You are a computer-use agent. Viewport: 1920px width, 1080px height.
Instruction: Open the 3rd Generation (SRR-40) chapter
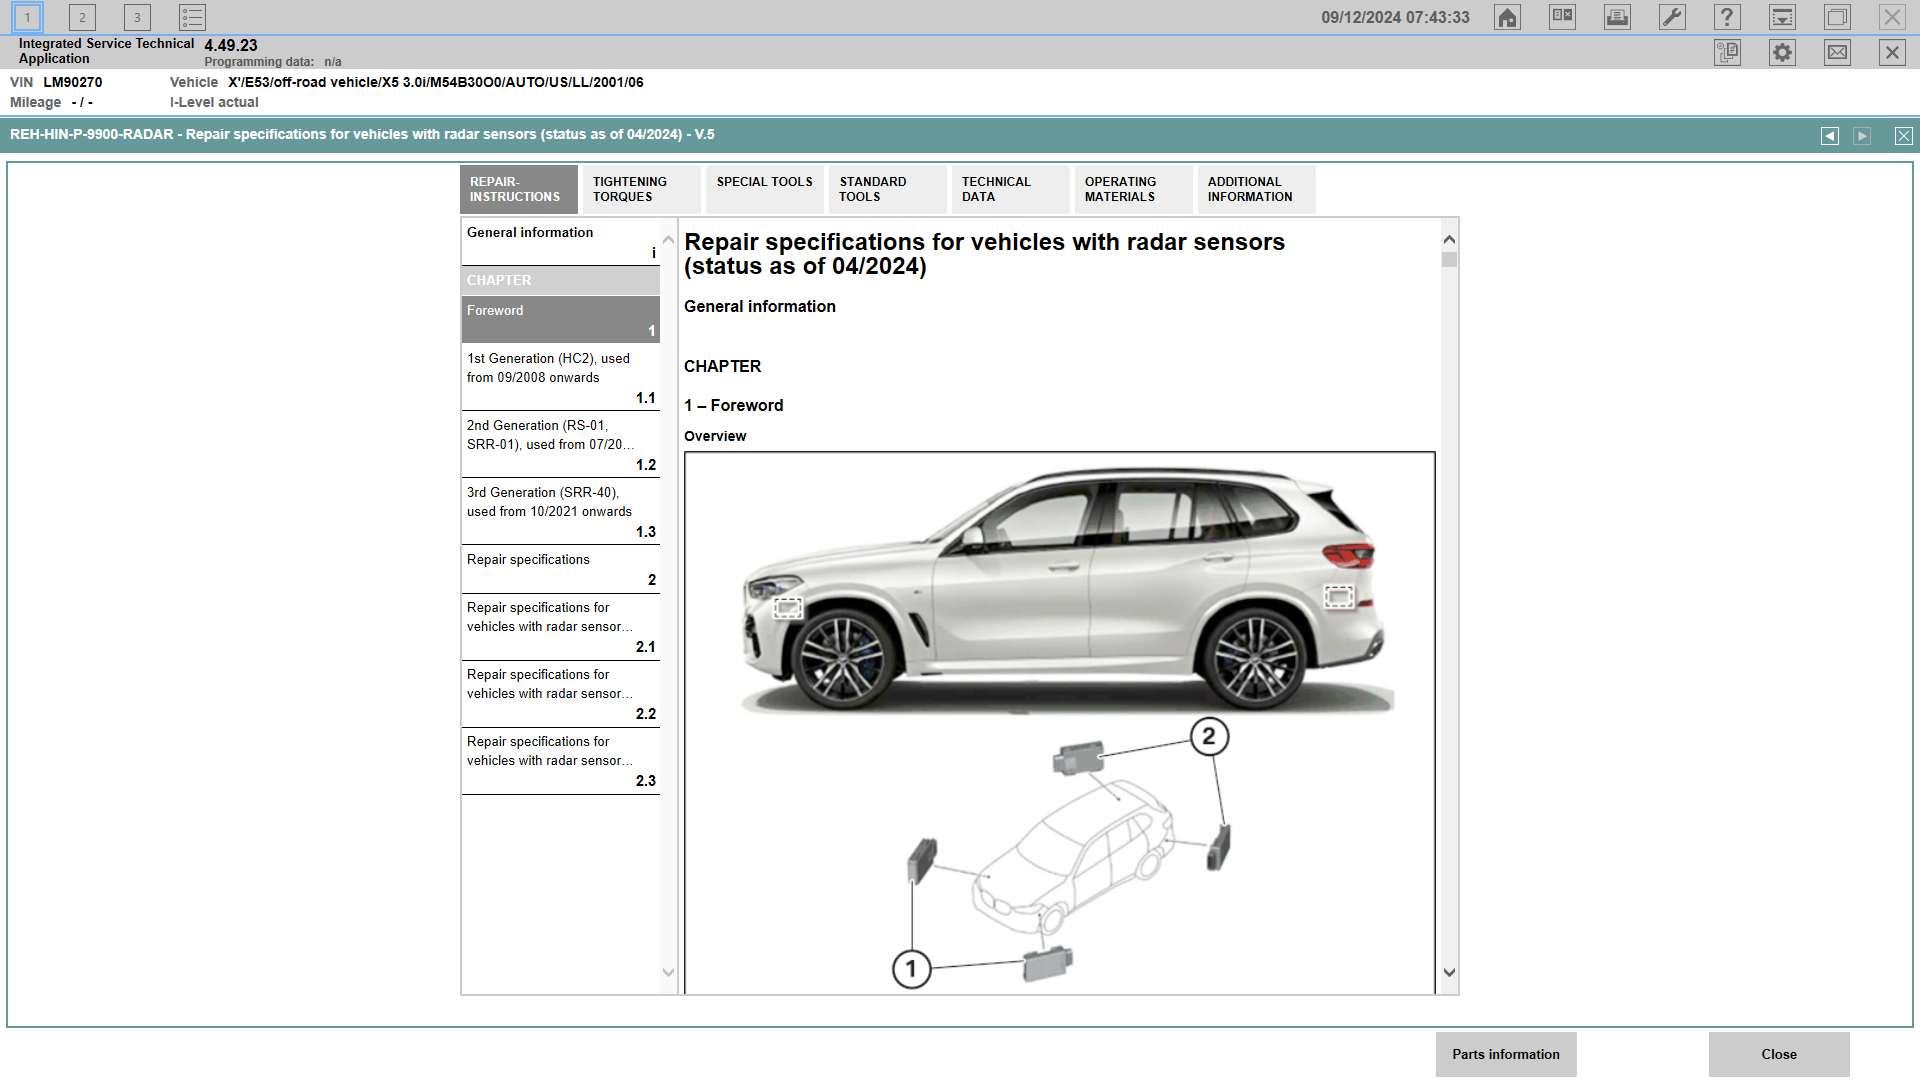click(560, 511)
